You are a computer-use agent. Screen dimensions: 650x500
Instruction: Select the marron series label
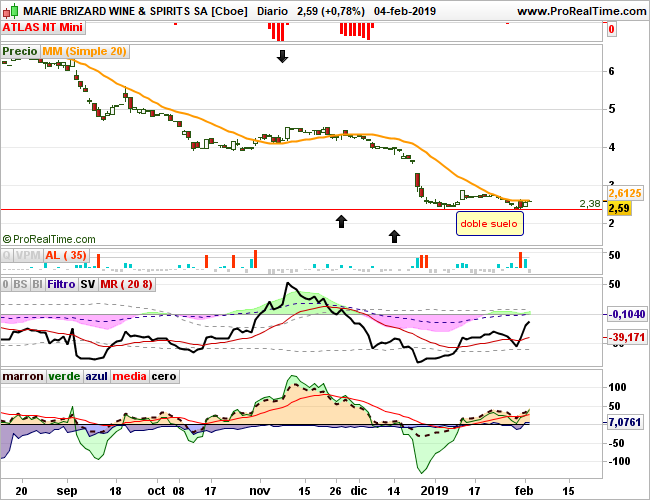(23, 376)
